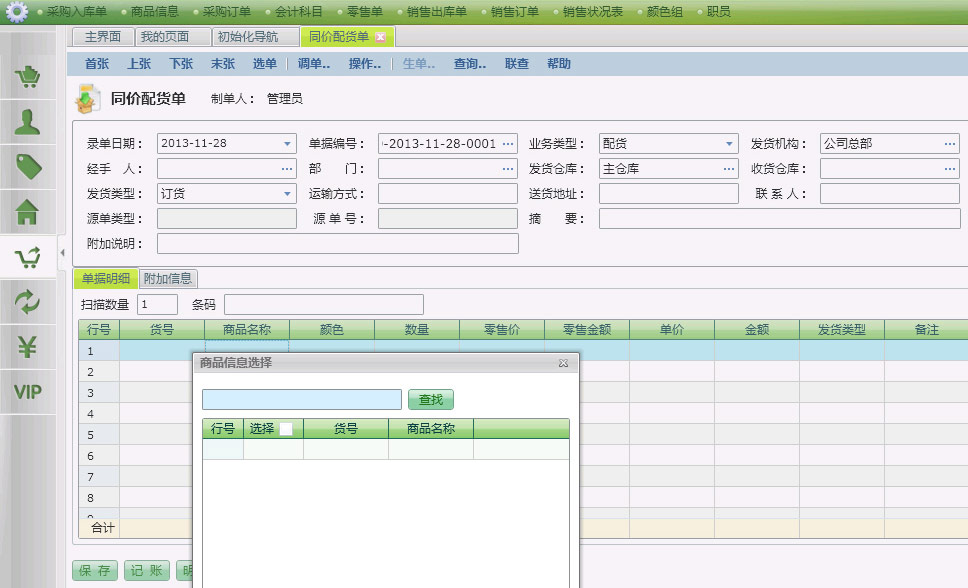Open the user profile sidebar icon
Screen dimensions: 968x588
[x=27, y=123]
